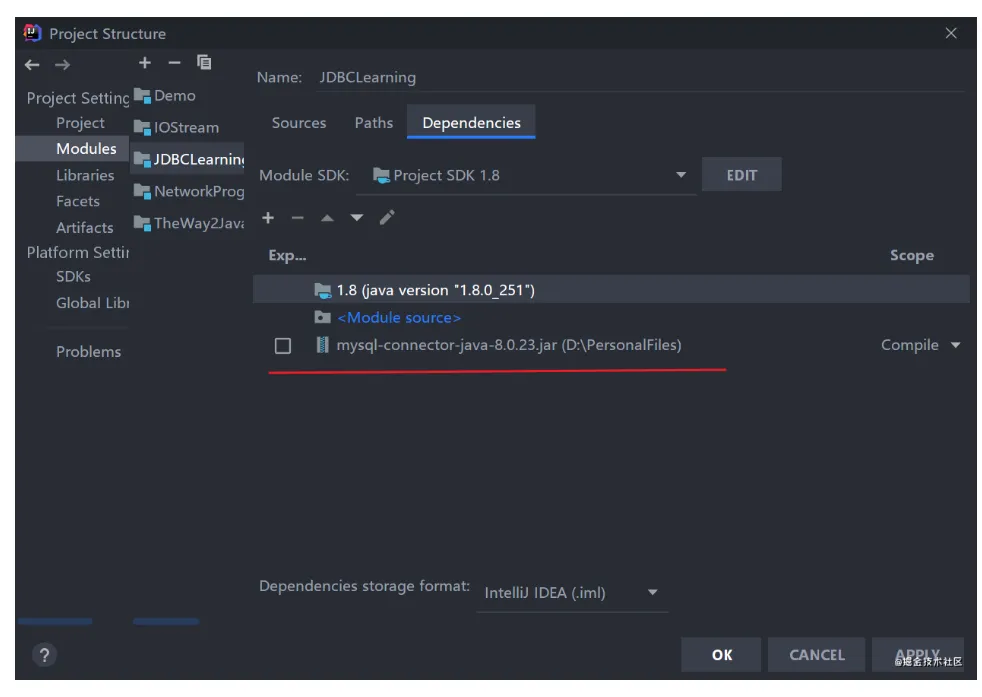Select the Demo module folder
The image size is (982, 697).
pyautogui.click(x=165, y=96)
